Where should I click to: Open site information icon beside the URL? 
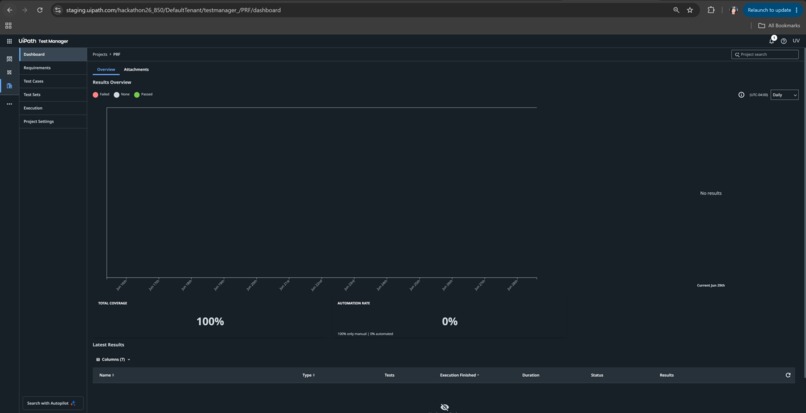(x=58, y=10)
